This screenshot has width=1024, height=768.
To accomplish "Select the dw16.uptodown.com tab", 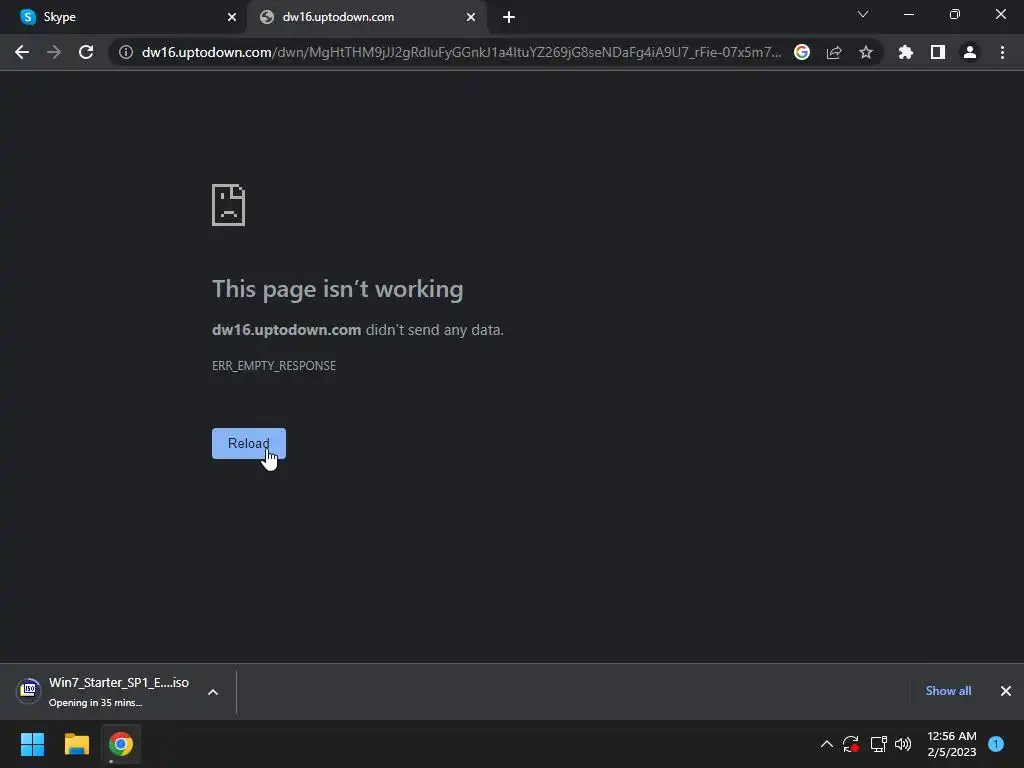I will (367, 17).
